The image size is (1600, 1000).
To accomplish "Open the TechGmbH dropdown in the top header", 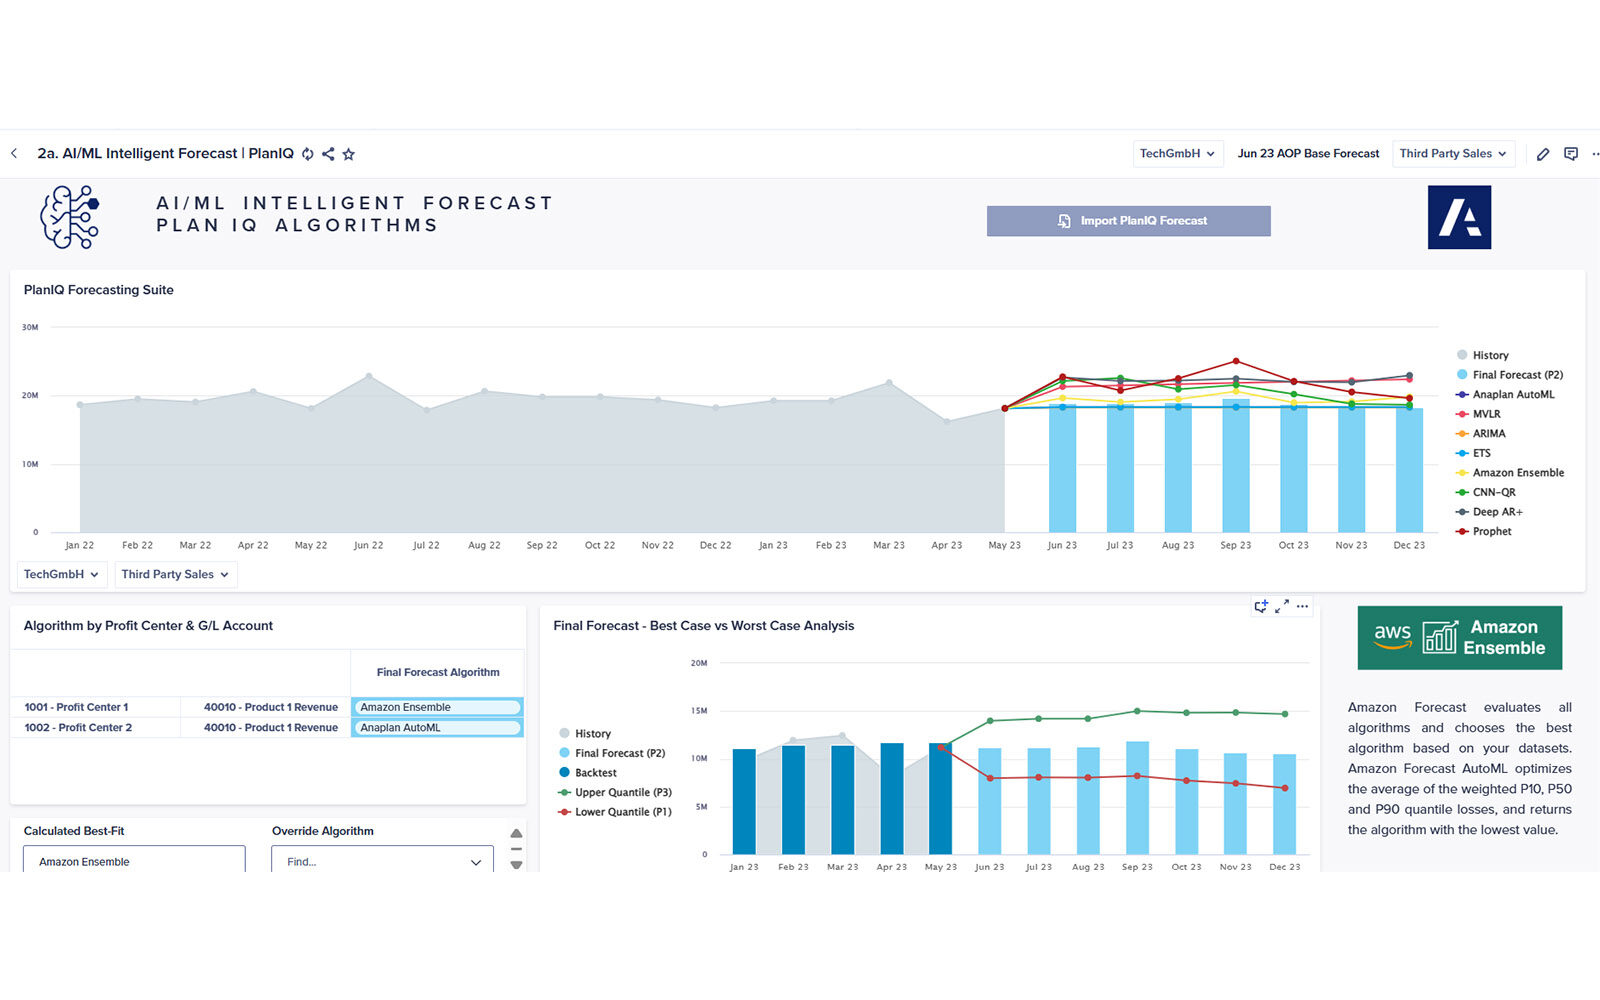I will [1177, 154].
